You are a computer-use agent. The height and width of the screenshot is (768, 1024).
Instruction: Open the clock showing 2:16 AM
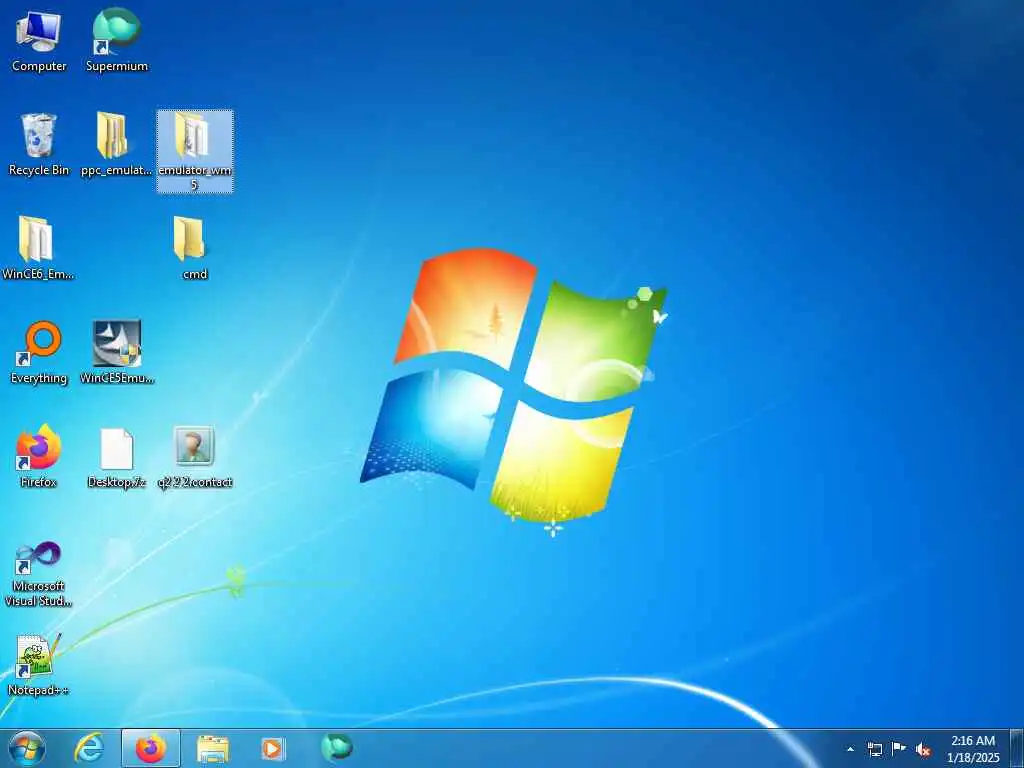point(973,749)
